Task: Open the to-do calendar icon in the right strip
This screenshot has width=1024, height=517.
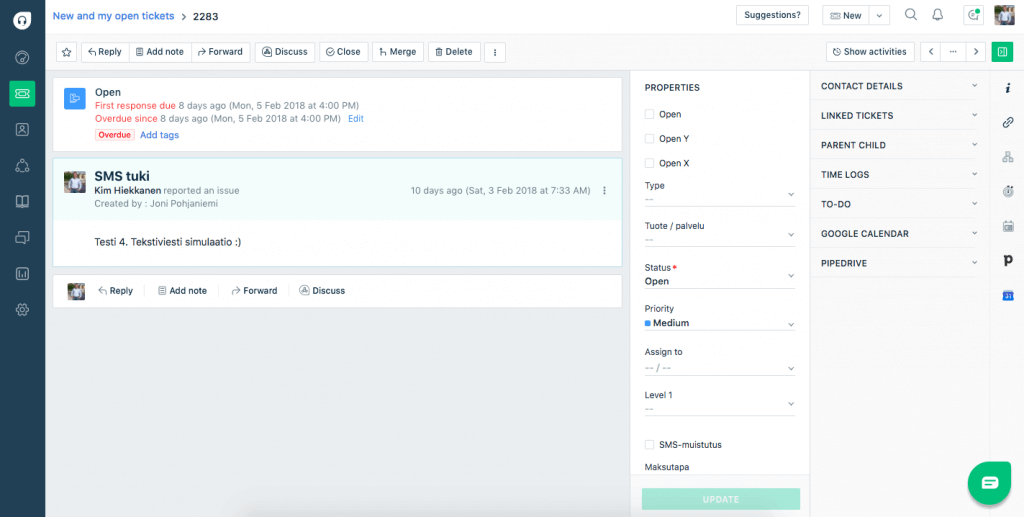Action: click(1008, 226)
